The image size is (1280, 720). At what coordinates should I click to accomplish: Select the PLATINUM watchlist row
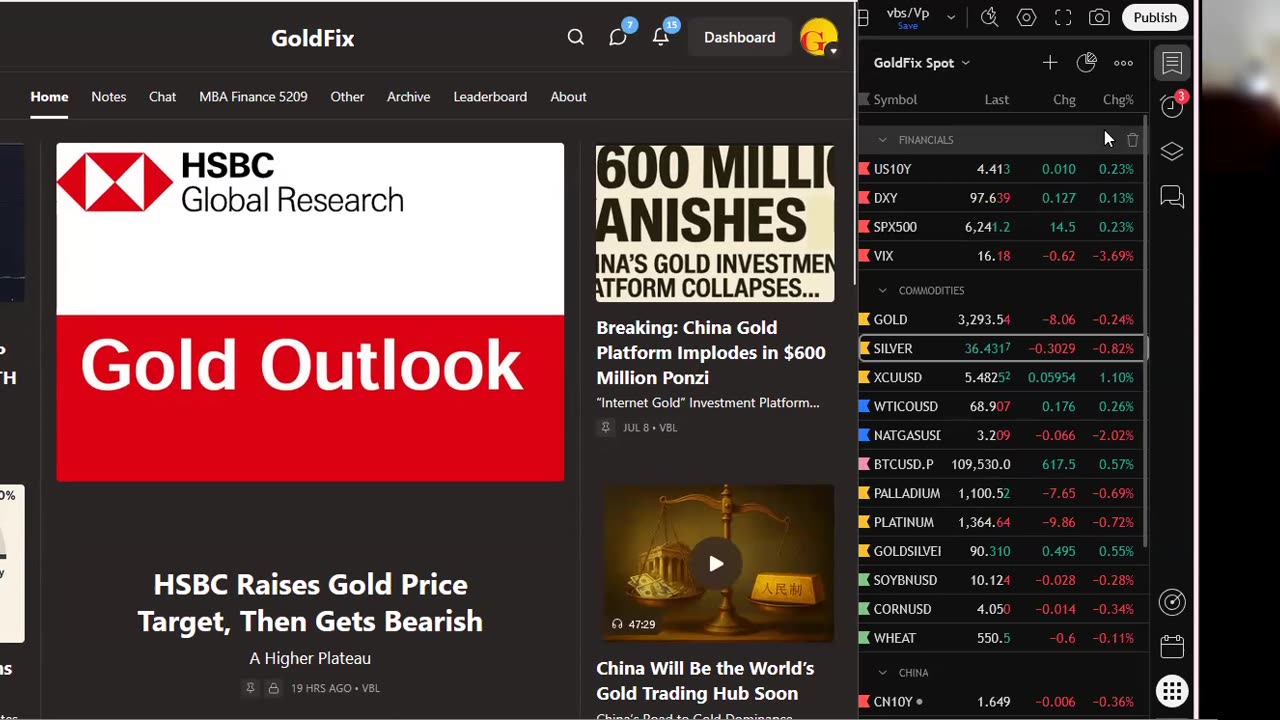tap(1000, 523)
